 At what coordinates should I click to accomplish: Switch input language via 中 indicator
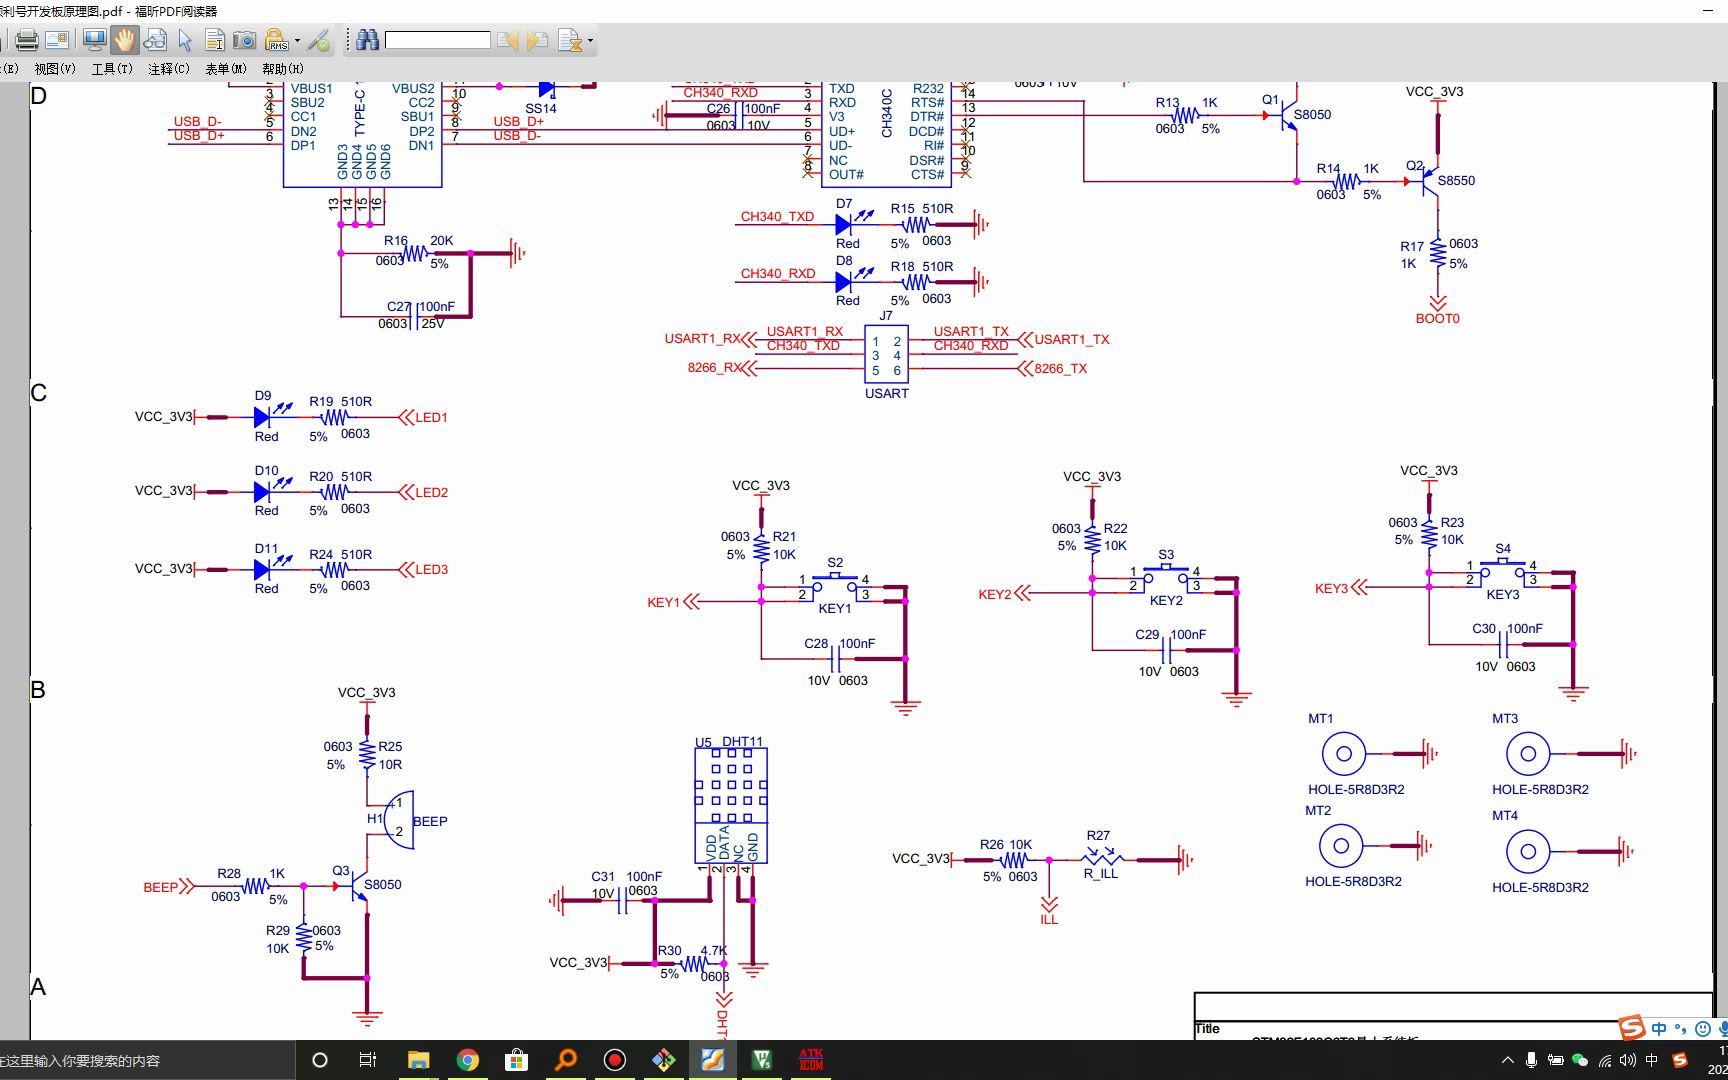pyautogui.click(x=1651, y=1060)
